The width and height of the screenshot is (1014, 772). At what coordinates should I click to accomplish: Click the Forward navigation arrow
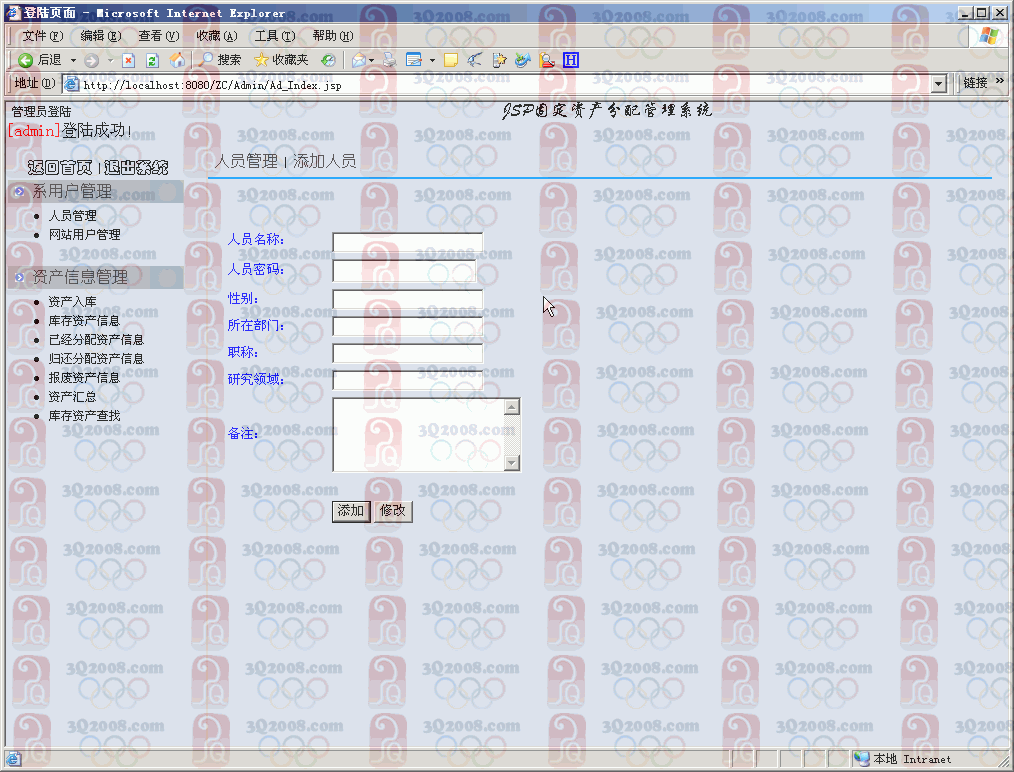[x=92, y=60]
